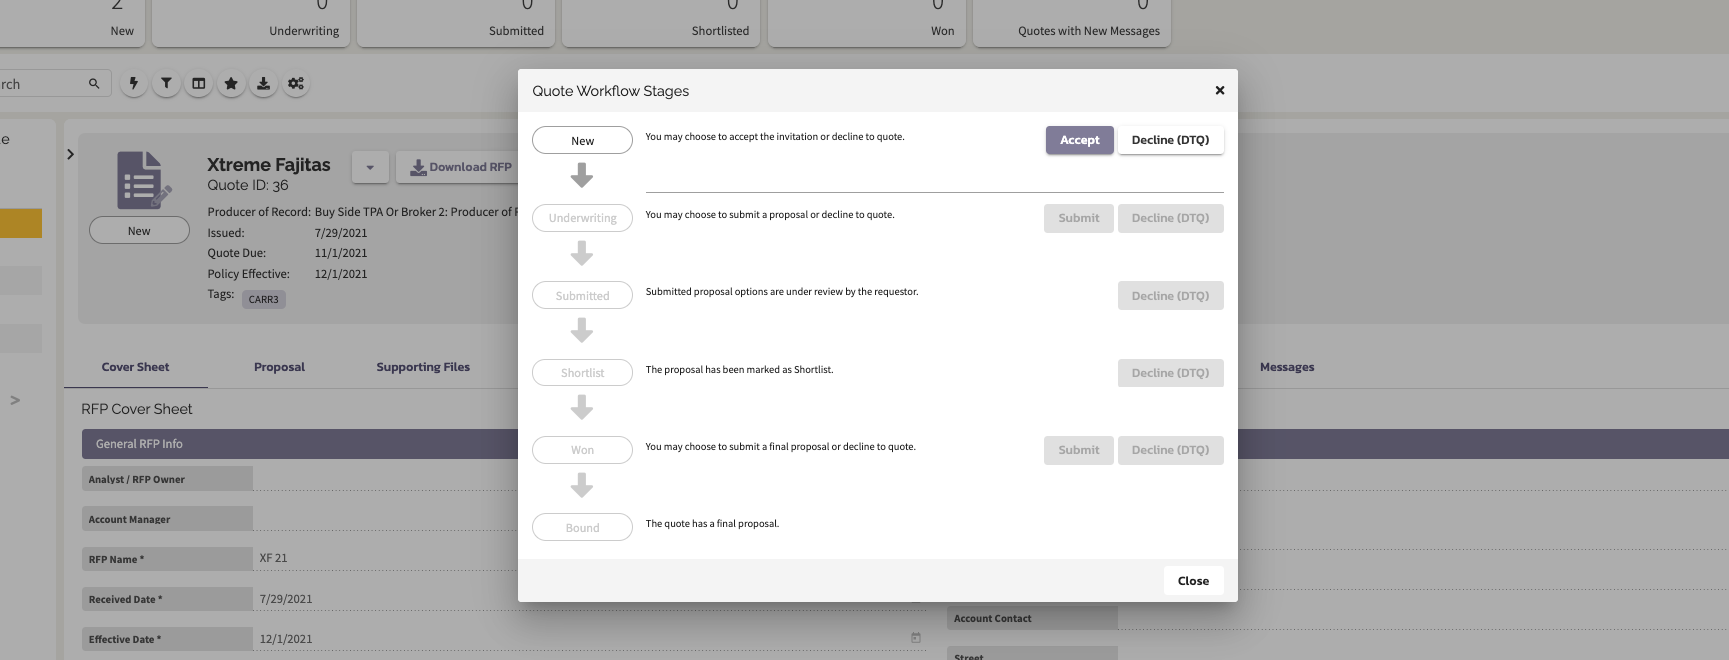Click Decline (DTQ) in the Underwriting stage

click(x=1170, y=218)
